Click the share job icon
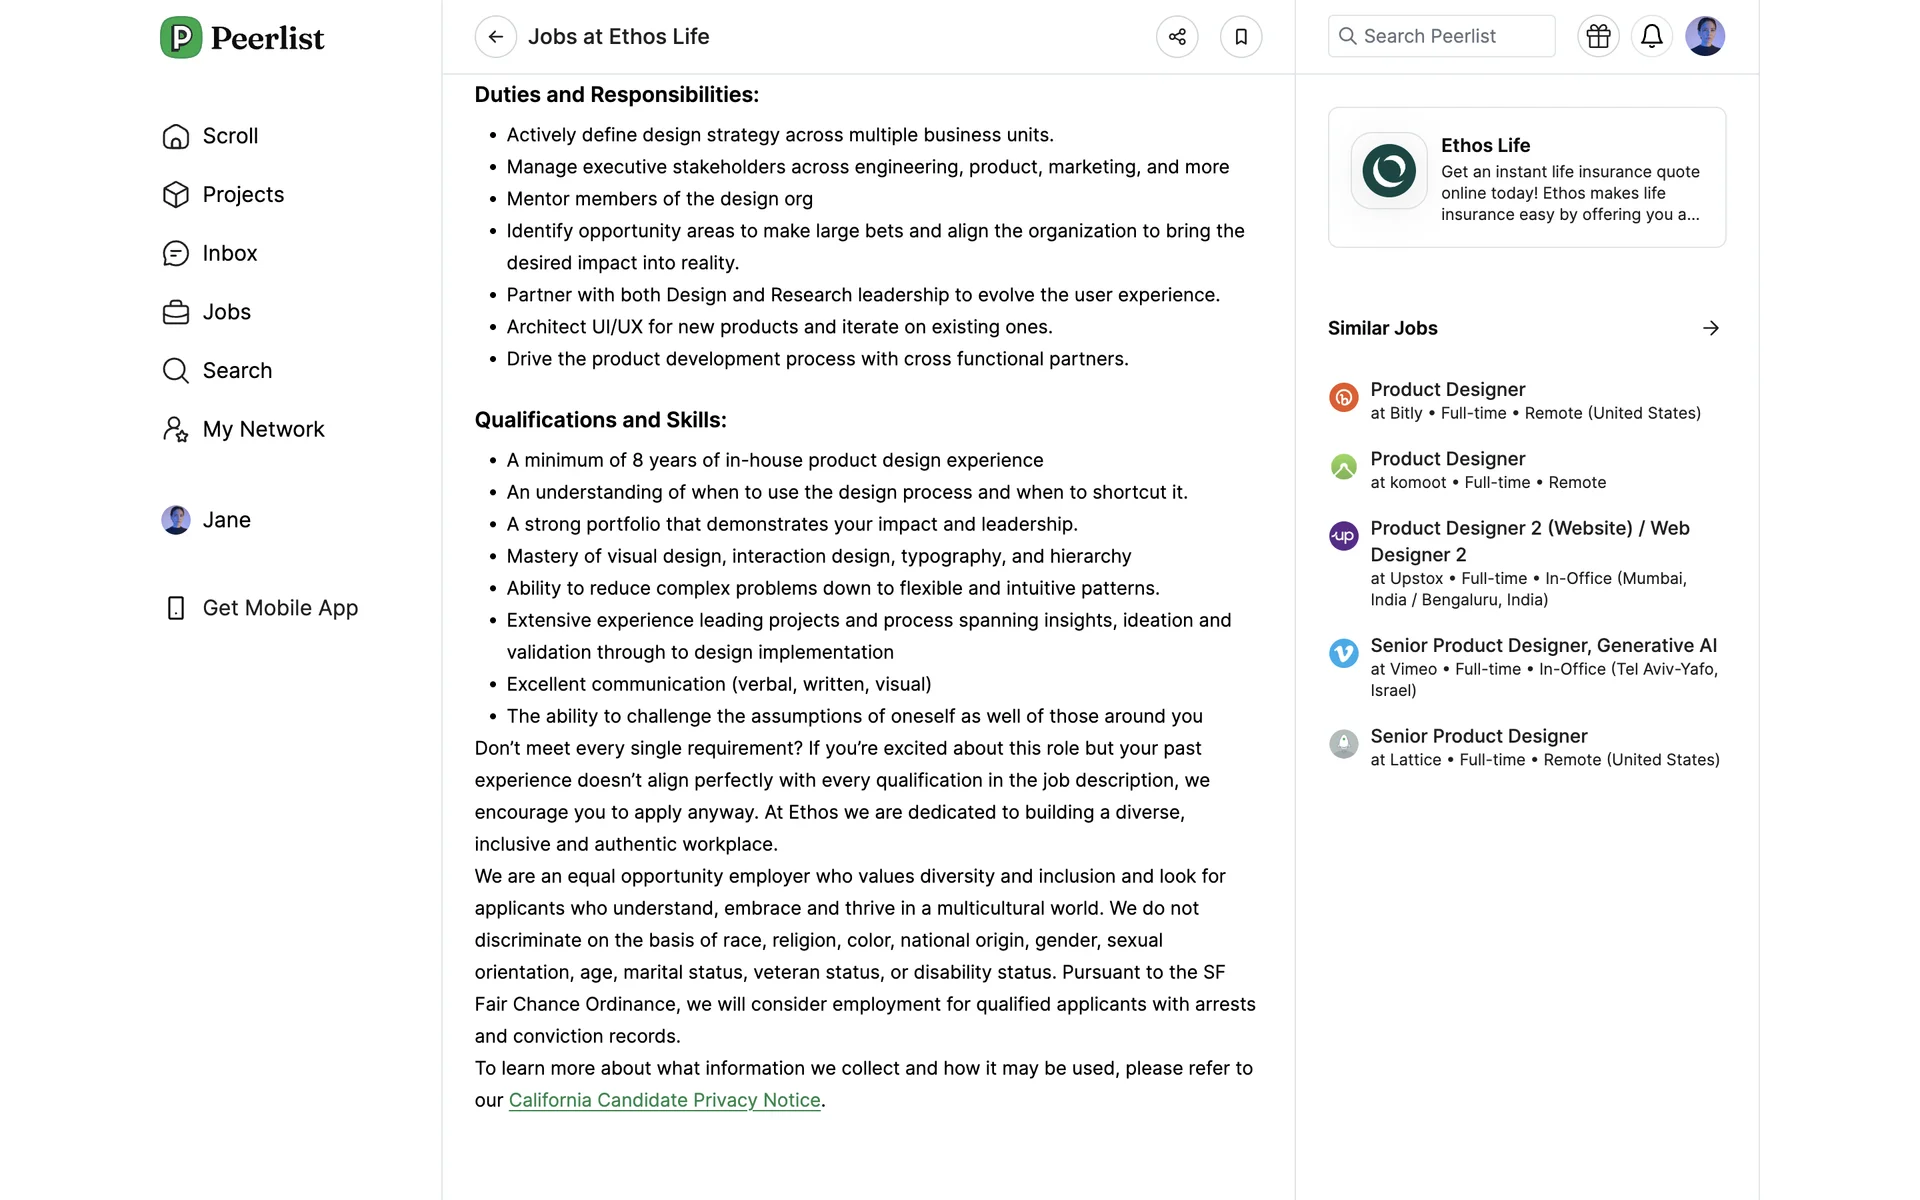Screen dimensions: 1920x1200 (1177, 37)
